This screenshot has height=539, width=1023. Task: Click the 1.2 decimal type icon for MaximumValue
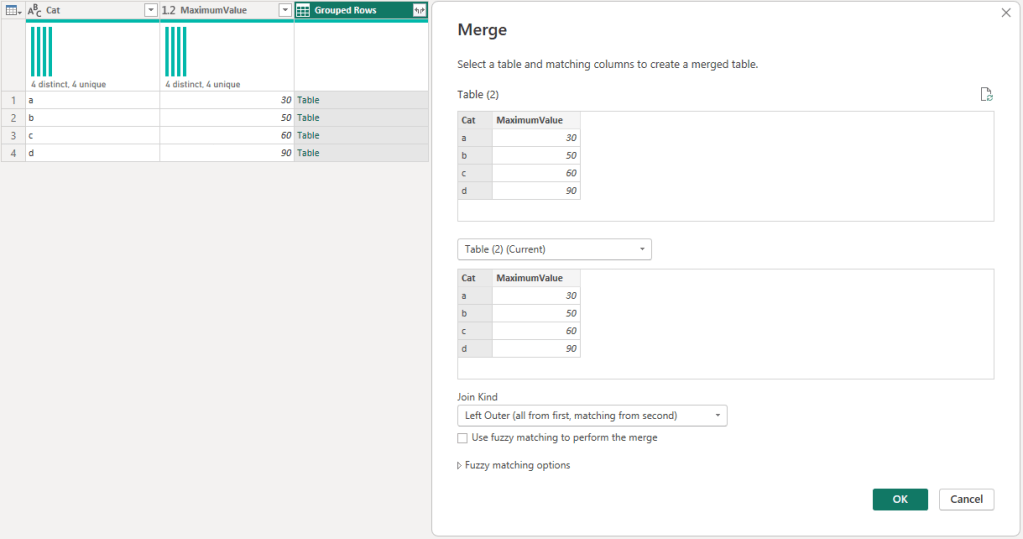168,10
